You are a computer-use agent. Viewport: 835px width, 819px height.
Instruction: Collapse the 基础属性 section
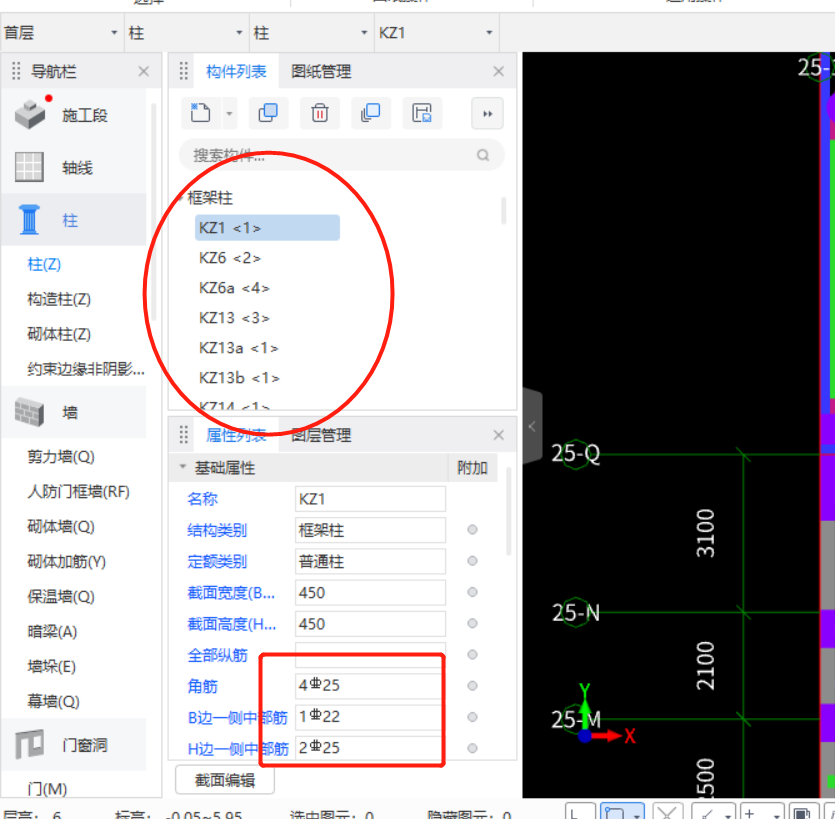(x=183, y=467)
